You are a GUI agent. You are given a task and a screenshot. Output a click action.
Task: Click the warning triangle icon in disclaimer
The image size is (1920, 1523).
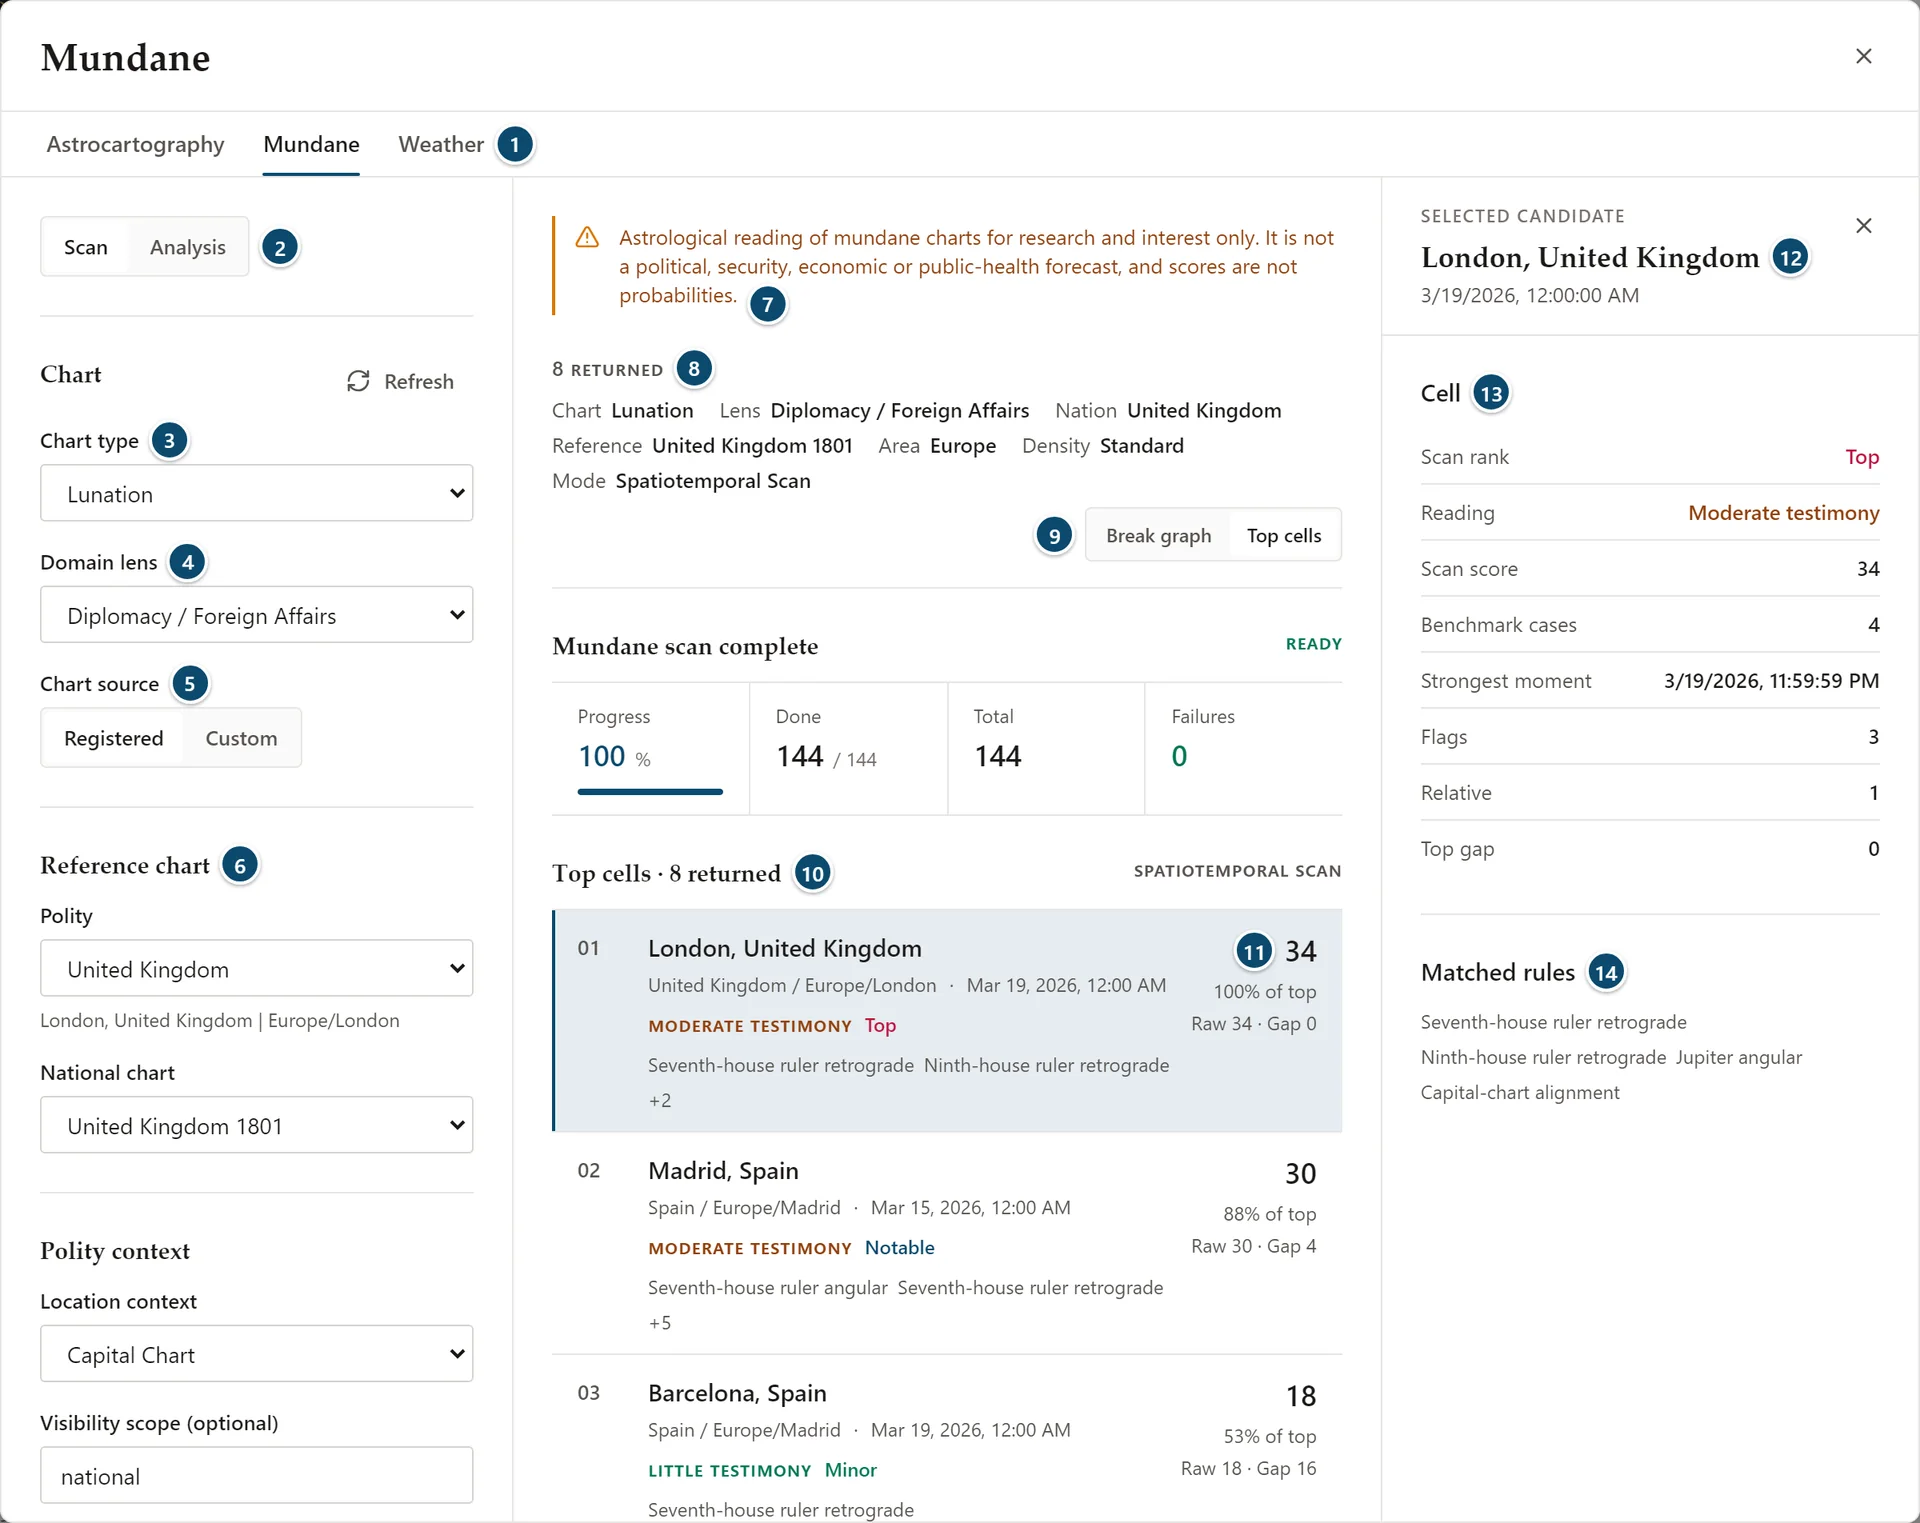[x=587, y=238]
